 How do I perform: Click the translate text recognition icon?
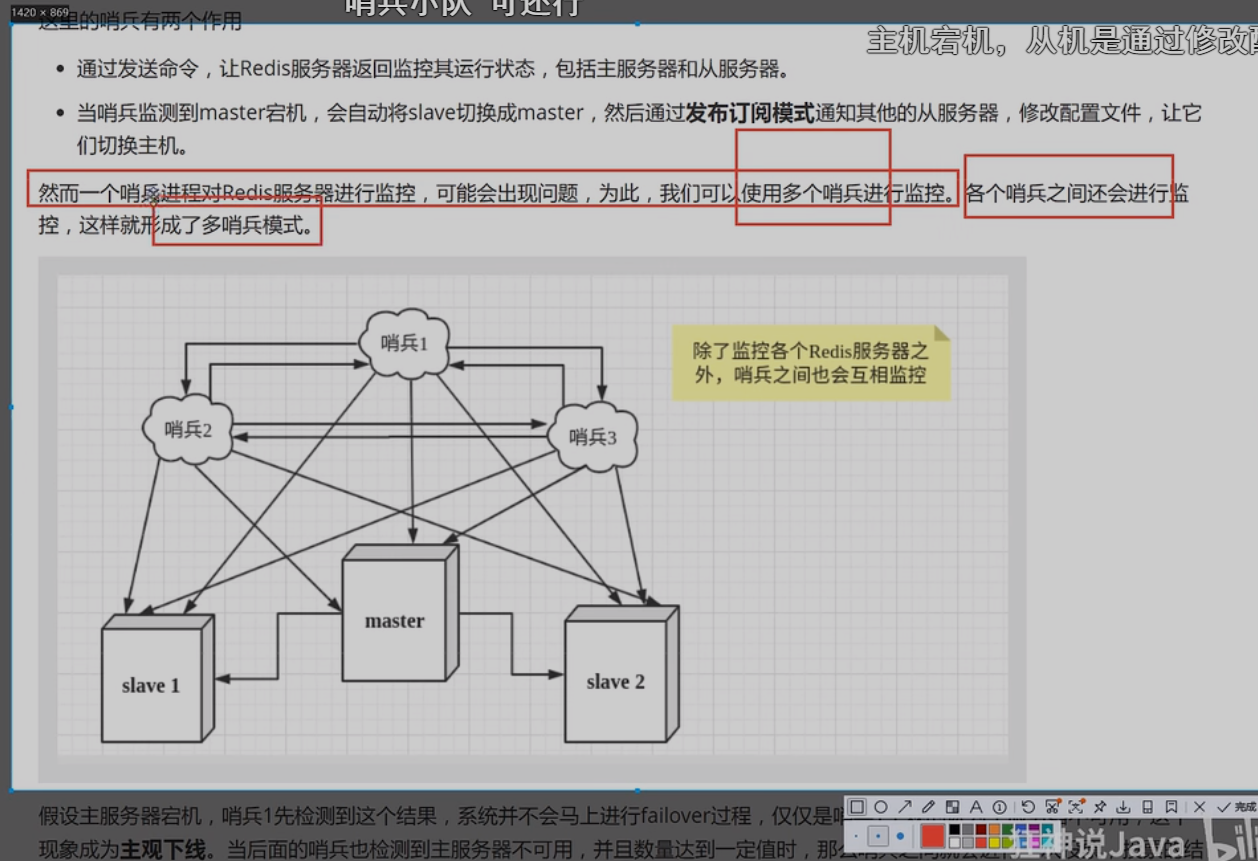[1076, 807]
